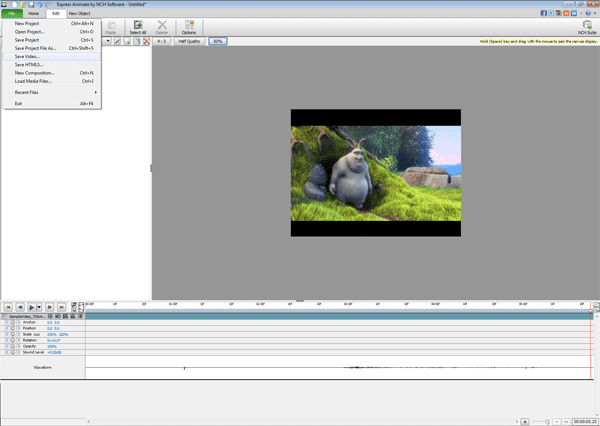Click the video preview on canvas
600x426 pixels.
(x=376, y=173)
